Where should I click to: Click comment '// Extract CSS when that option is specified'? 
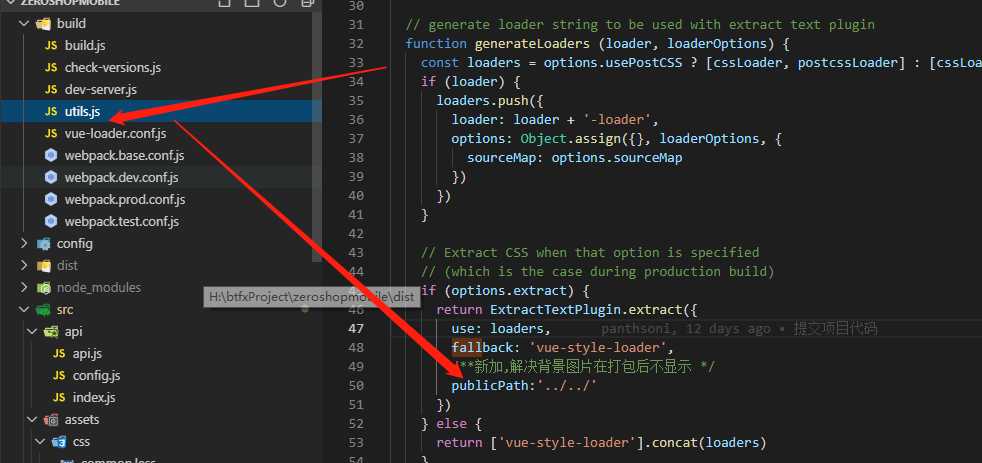tap(590, 252)
